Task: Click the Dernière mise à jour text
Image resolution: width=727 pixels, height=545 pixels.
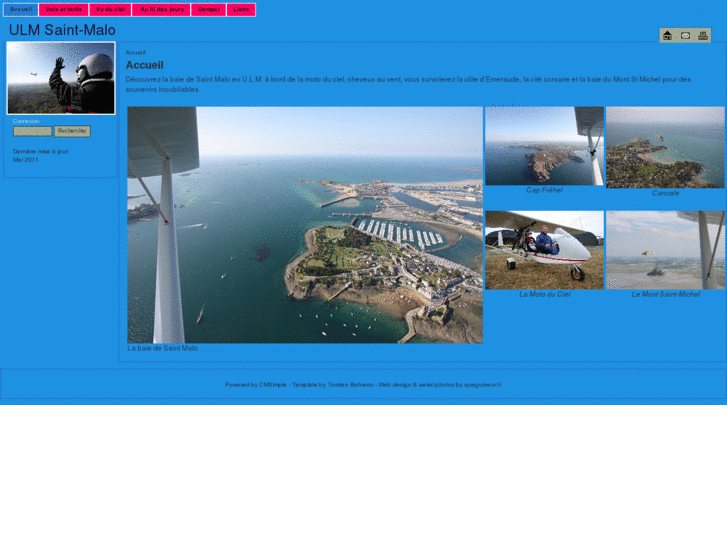Action: pos(41,152)
